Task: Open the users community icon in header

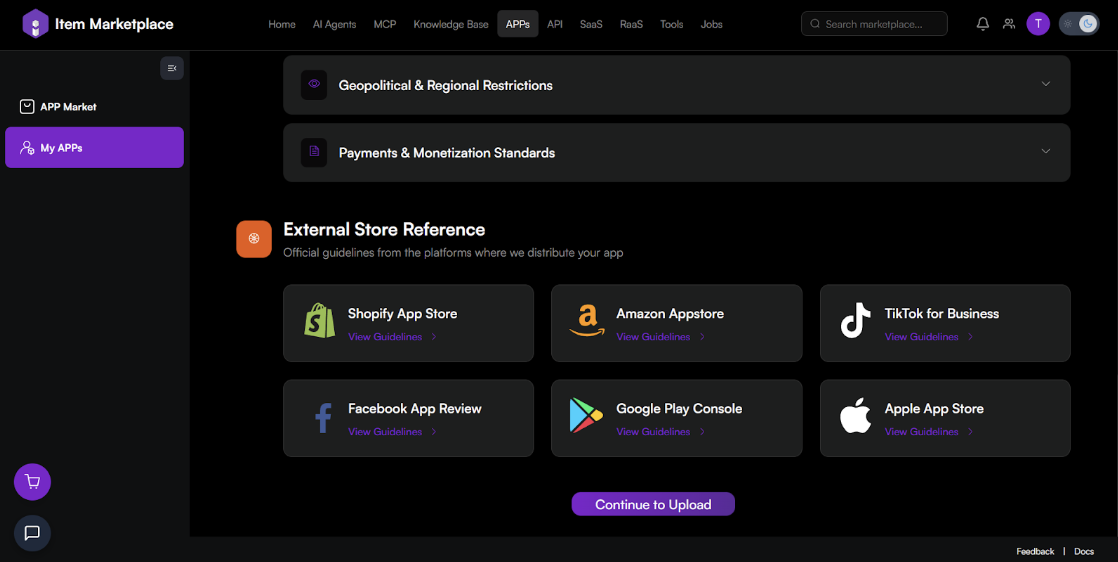Action: [1009, 24]
